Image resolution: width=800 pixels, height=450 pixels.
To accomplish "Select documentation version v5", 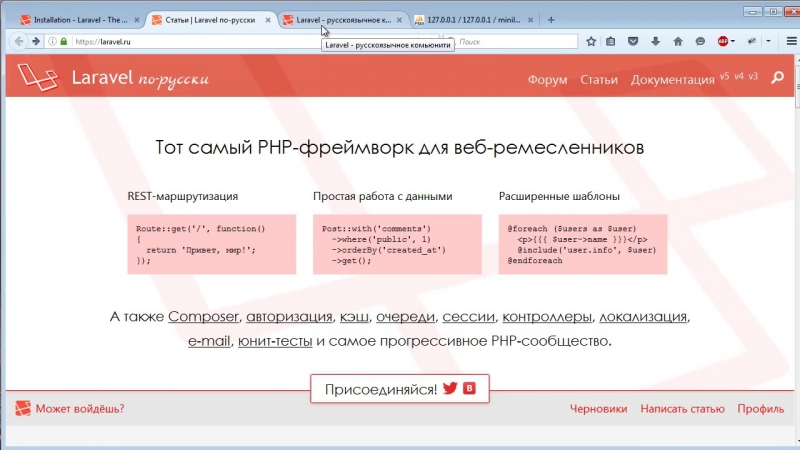I will (724, 76).
